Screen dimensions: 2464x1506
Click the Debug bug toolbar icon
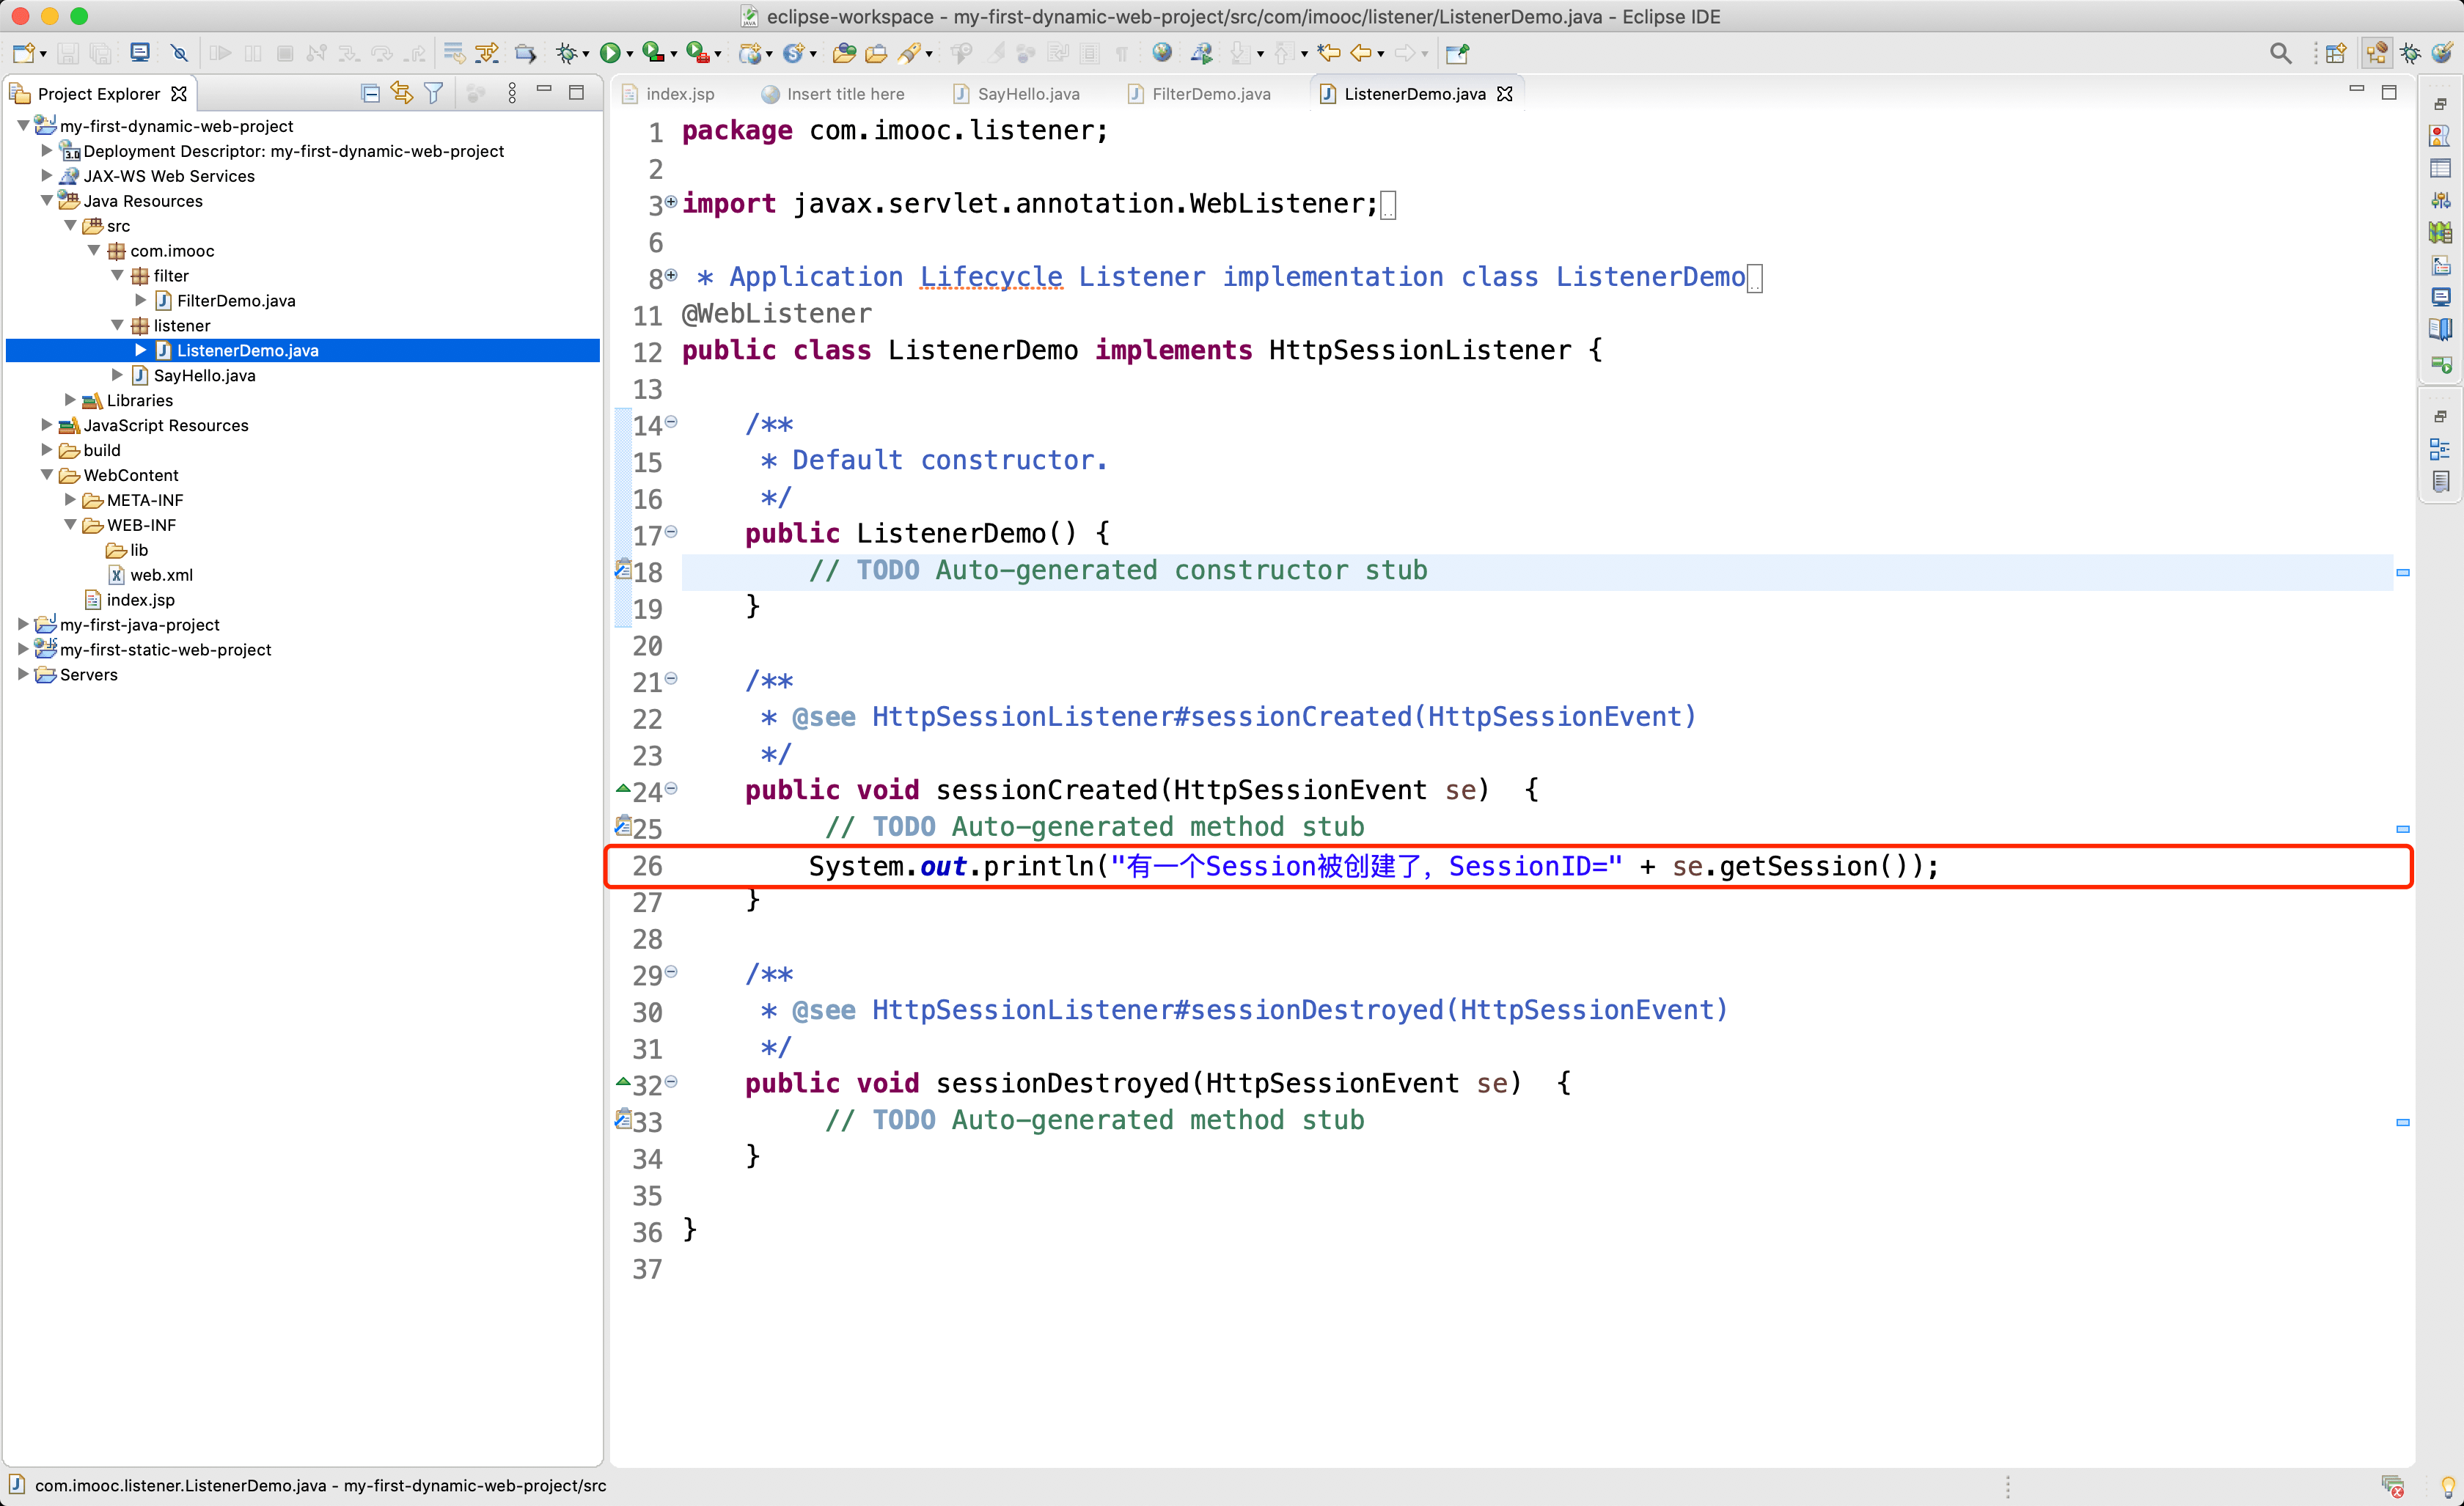pos(567,53)
